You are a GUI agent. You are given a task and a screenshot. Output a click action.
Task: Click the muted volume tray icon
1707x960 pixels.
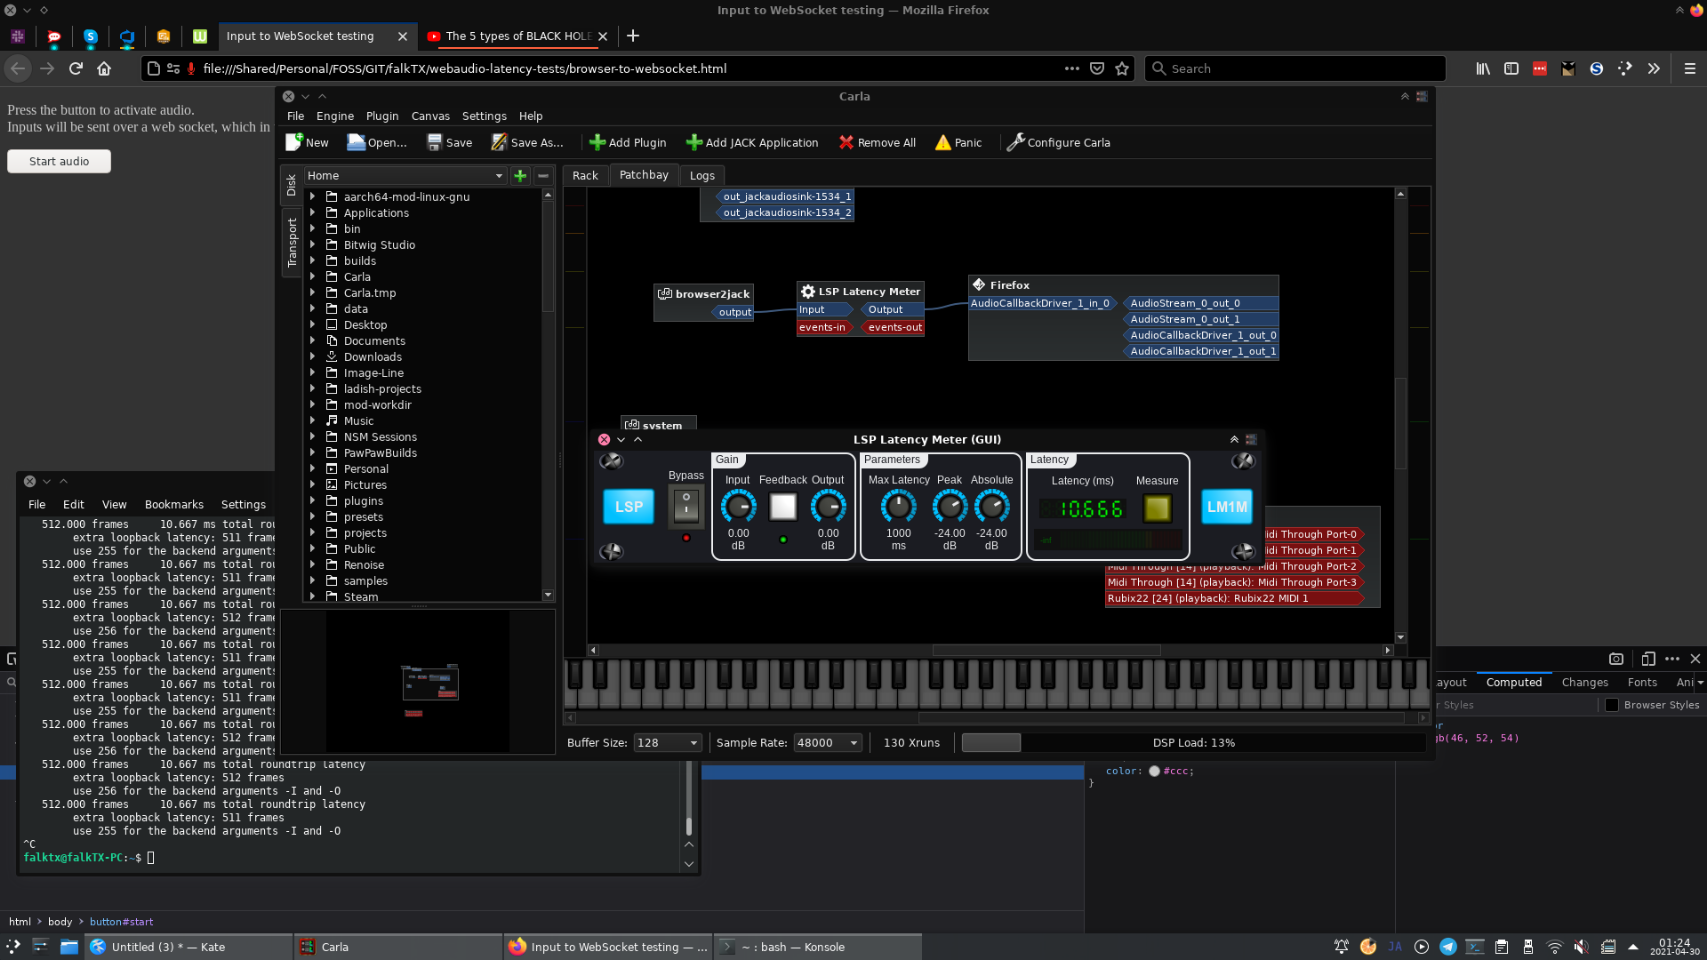(x=1581, y=946)
